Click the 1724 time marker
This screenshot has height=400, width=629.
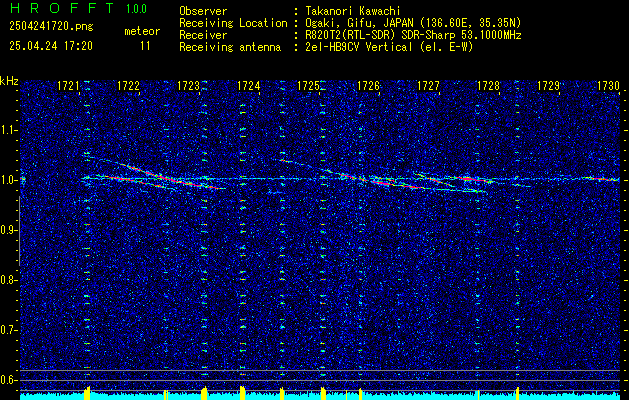pos(248,86)
